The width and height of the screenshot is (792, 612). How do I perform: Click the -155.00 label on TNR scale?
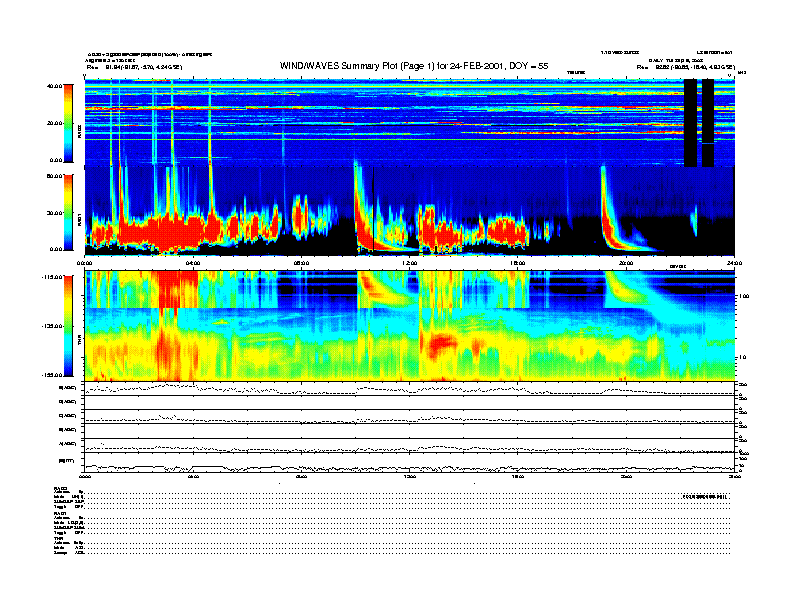click(x=52, y=375)
